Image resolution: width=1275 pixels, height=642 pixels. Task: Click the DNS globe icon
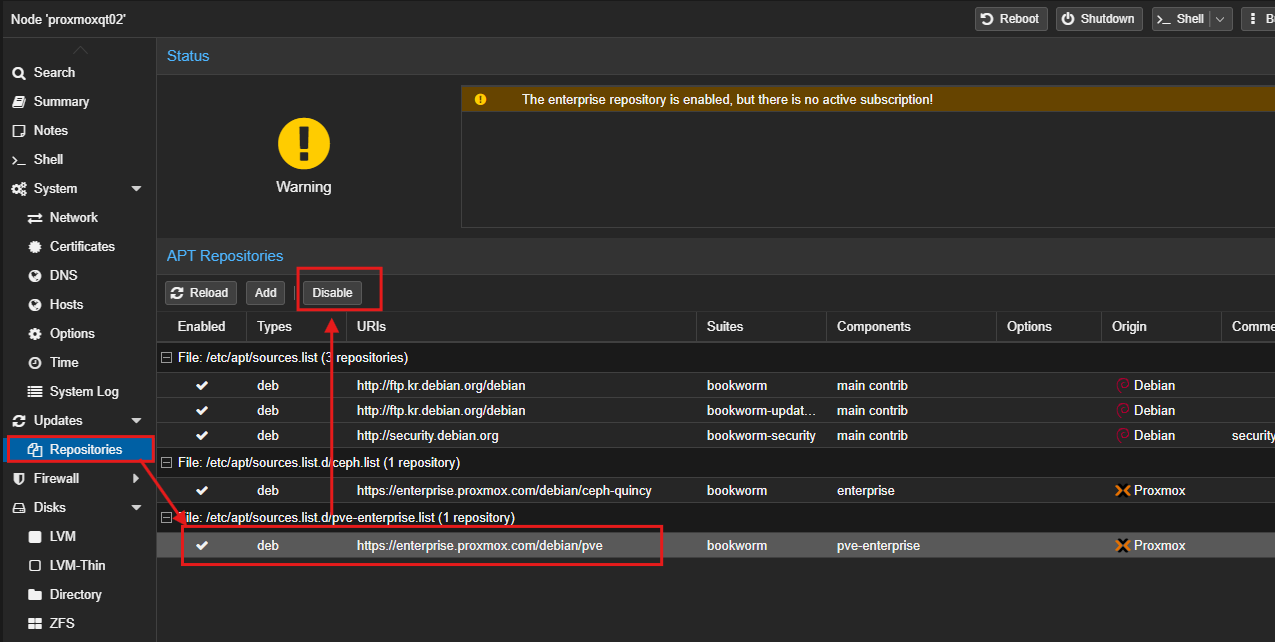pyautogui.click(x=35, y=275)
